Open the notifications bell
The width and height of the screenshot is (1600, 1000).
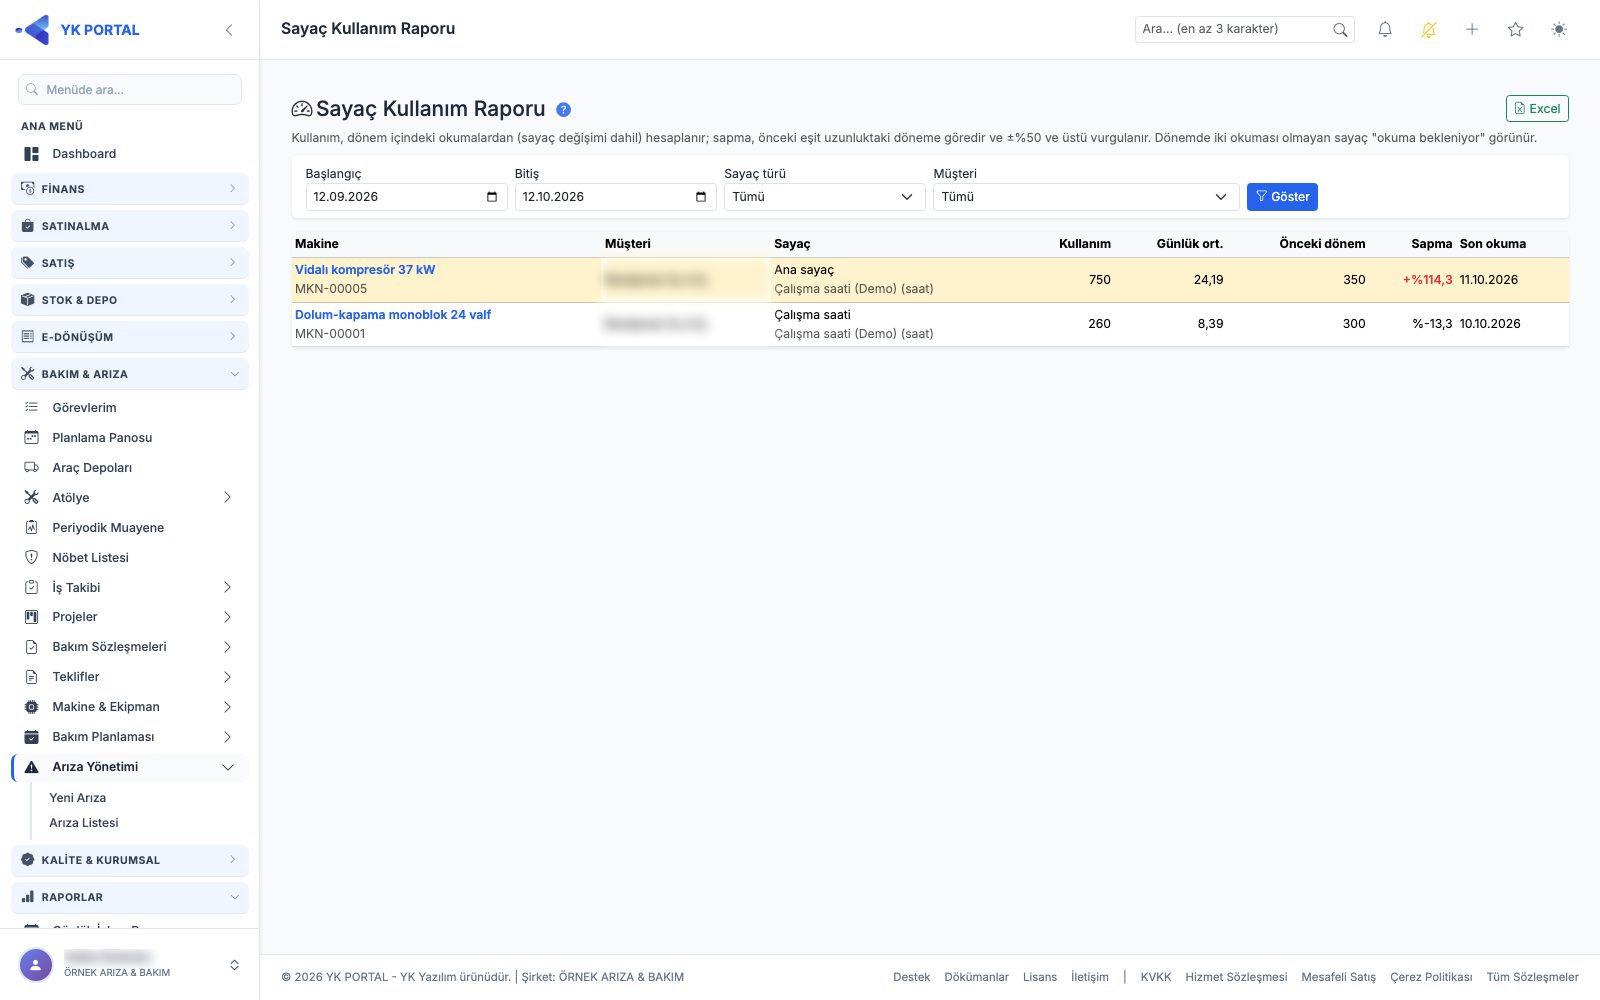1385,30
